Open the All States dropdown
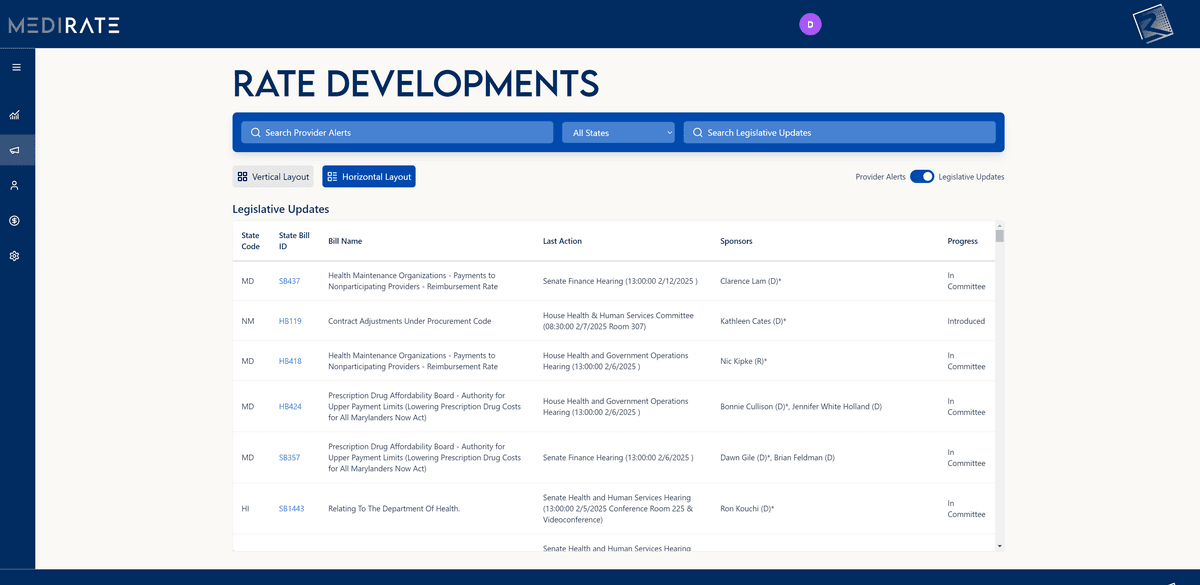 tap(618, 132)
